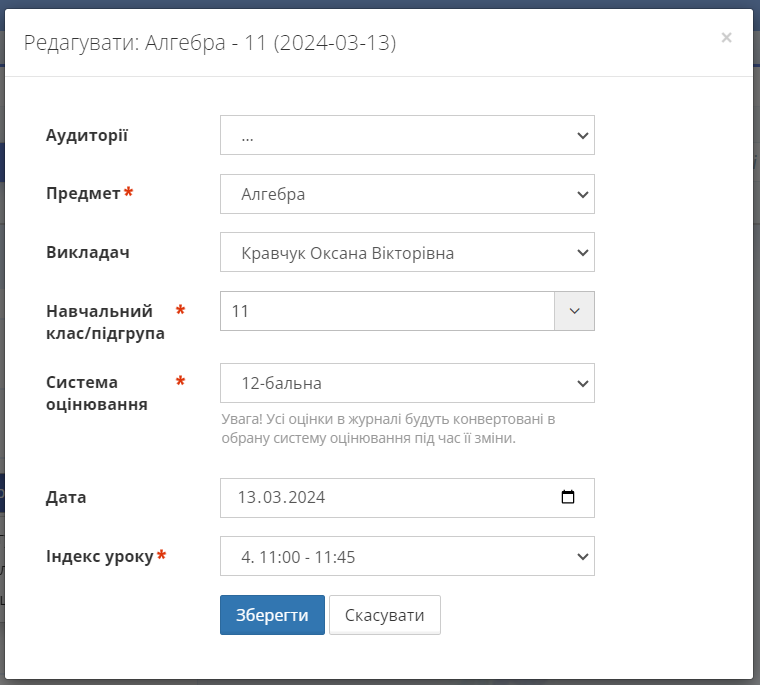Image resolution: width=760 pixels, height=685 pixels.
Task: Open the Система оцінювання dropdown showing 12-бальна
Action: coord(407,383)
